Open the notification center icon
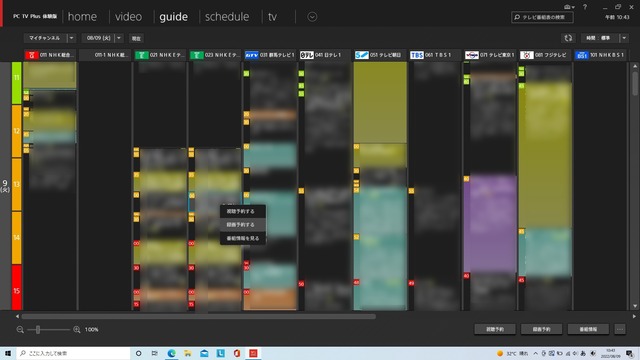Viewport: 640px width, 360px height. pos(630,353)
